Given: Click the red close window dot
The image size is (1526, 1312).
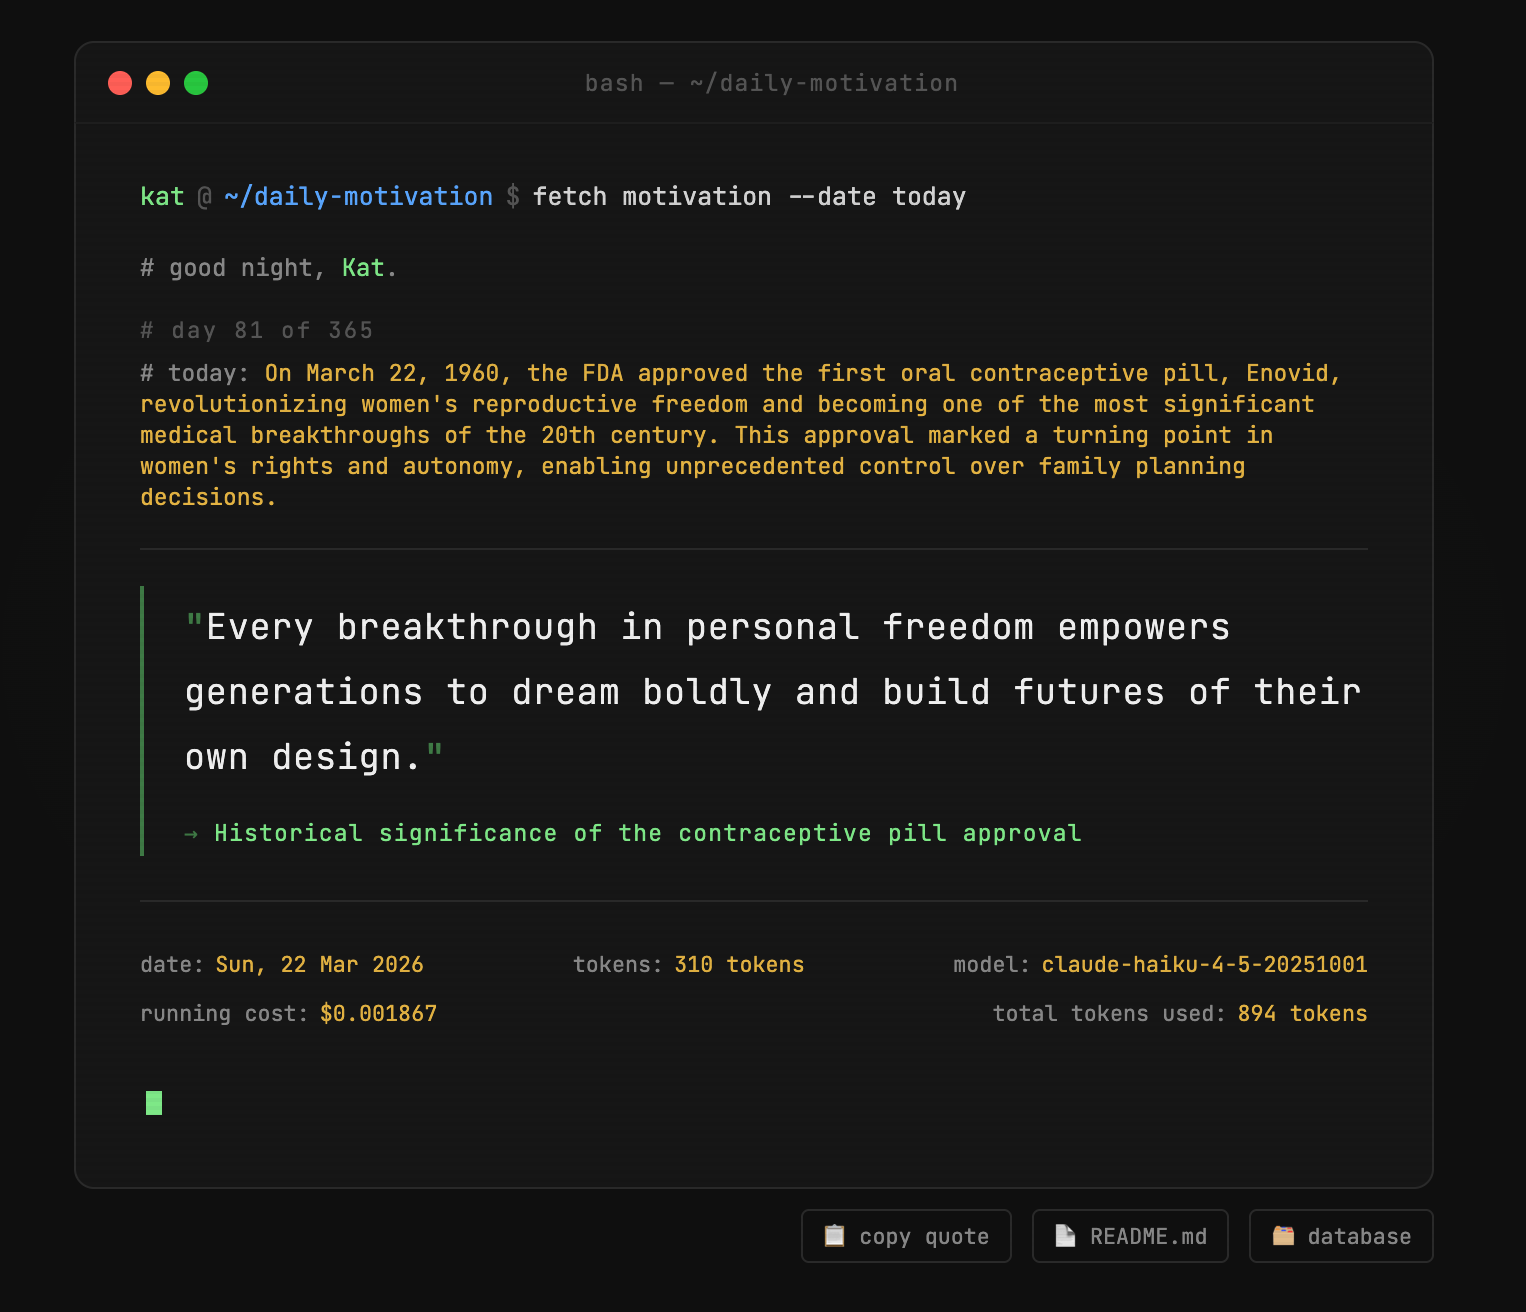Looking at the screenshot, I should (120, 83).
